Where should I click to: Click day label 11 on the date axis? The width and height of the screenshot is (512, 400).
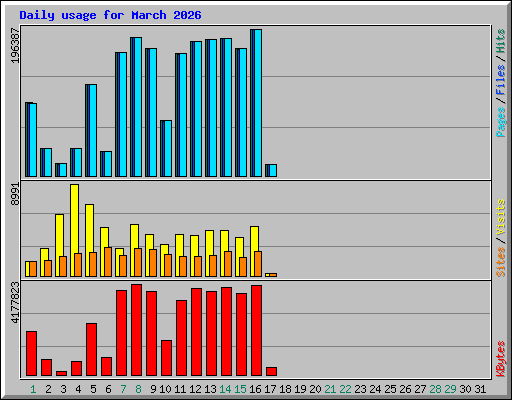point(180,389)
